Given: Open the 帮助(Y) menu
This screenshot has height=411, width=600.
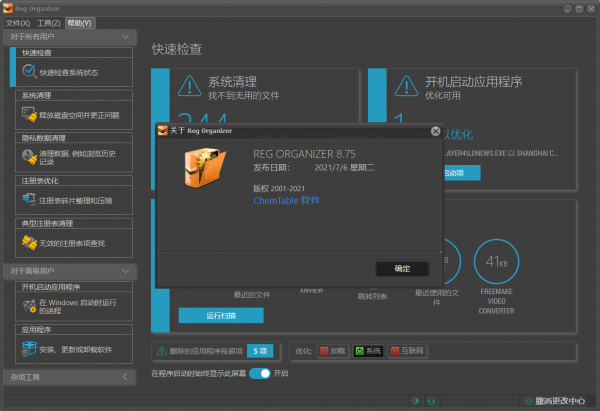Looking at the screenshot, I should pos(80,23).
